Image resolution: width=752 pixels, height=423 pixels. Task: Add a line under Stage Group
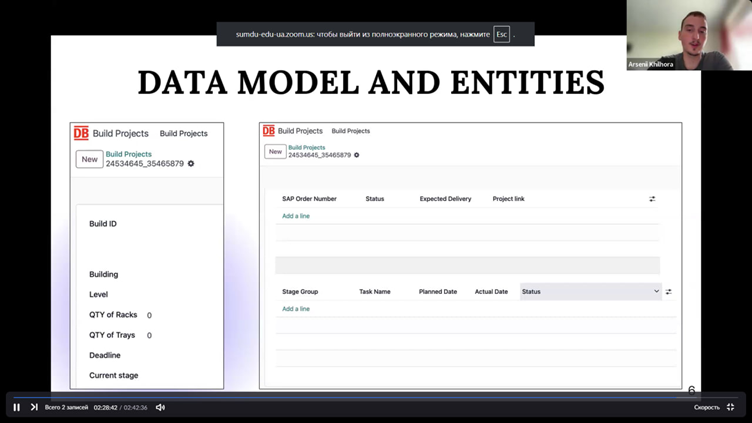coord(296,309)
